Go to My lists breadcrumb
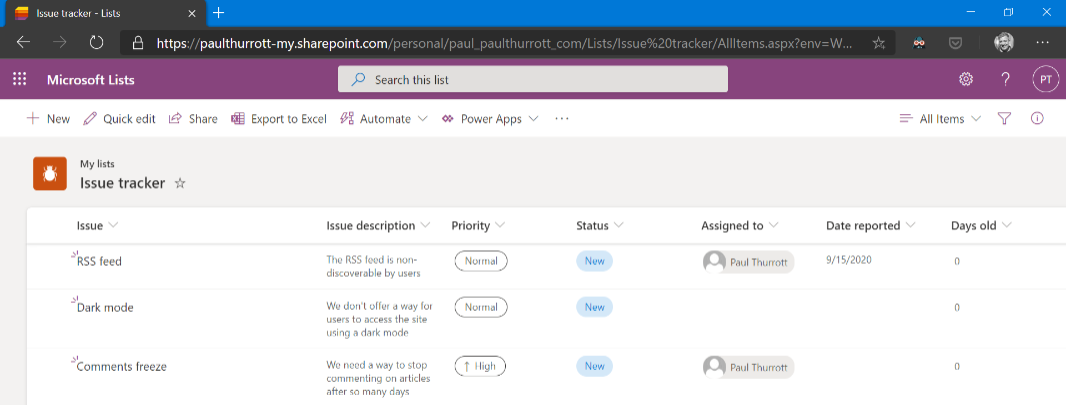The image size is (1066, 405). (97, 164)
